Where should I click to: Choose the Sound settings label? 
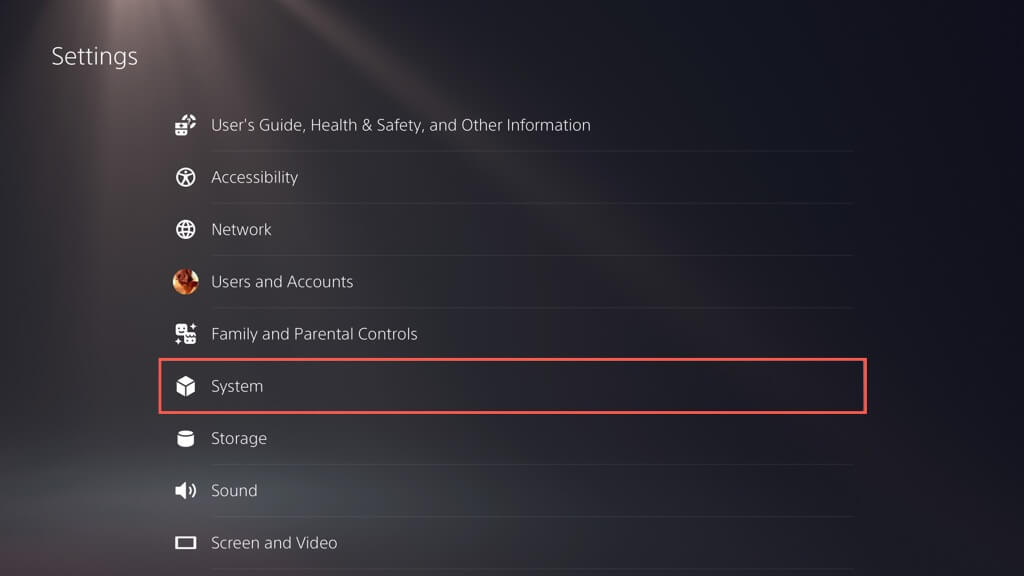(x=234, y=490)
